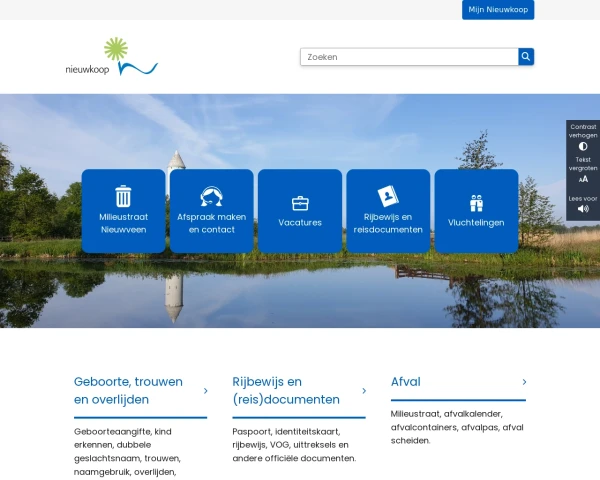Open the Milieustraat Nieuwveen tile
Viewport: 600px width, 480px height.
[123, 211]
